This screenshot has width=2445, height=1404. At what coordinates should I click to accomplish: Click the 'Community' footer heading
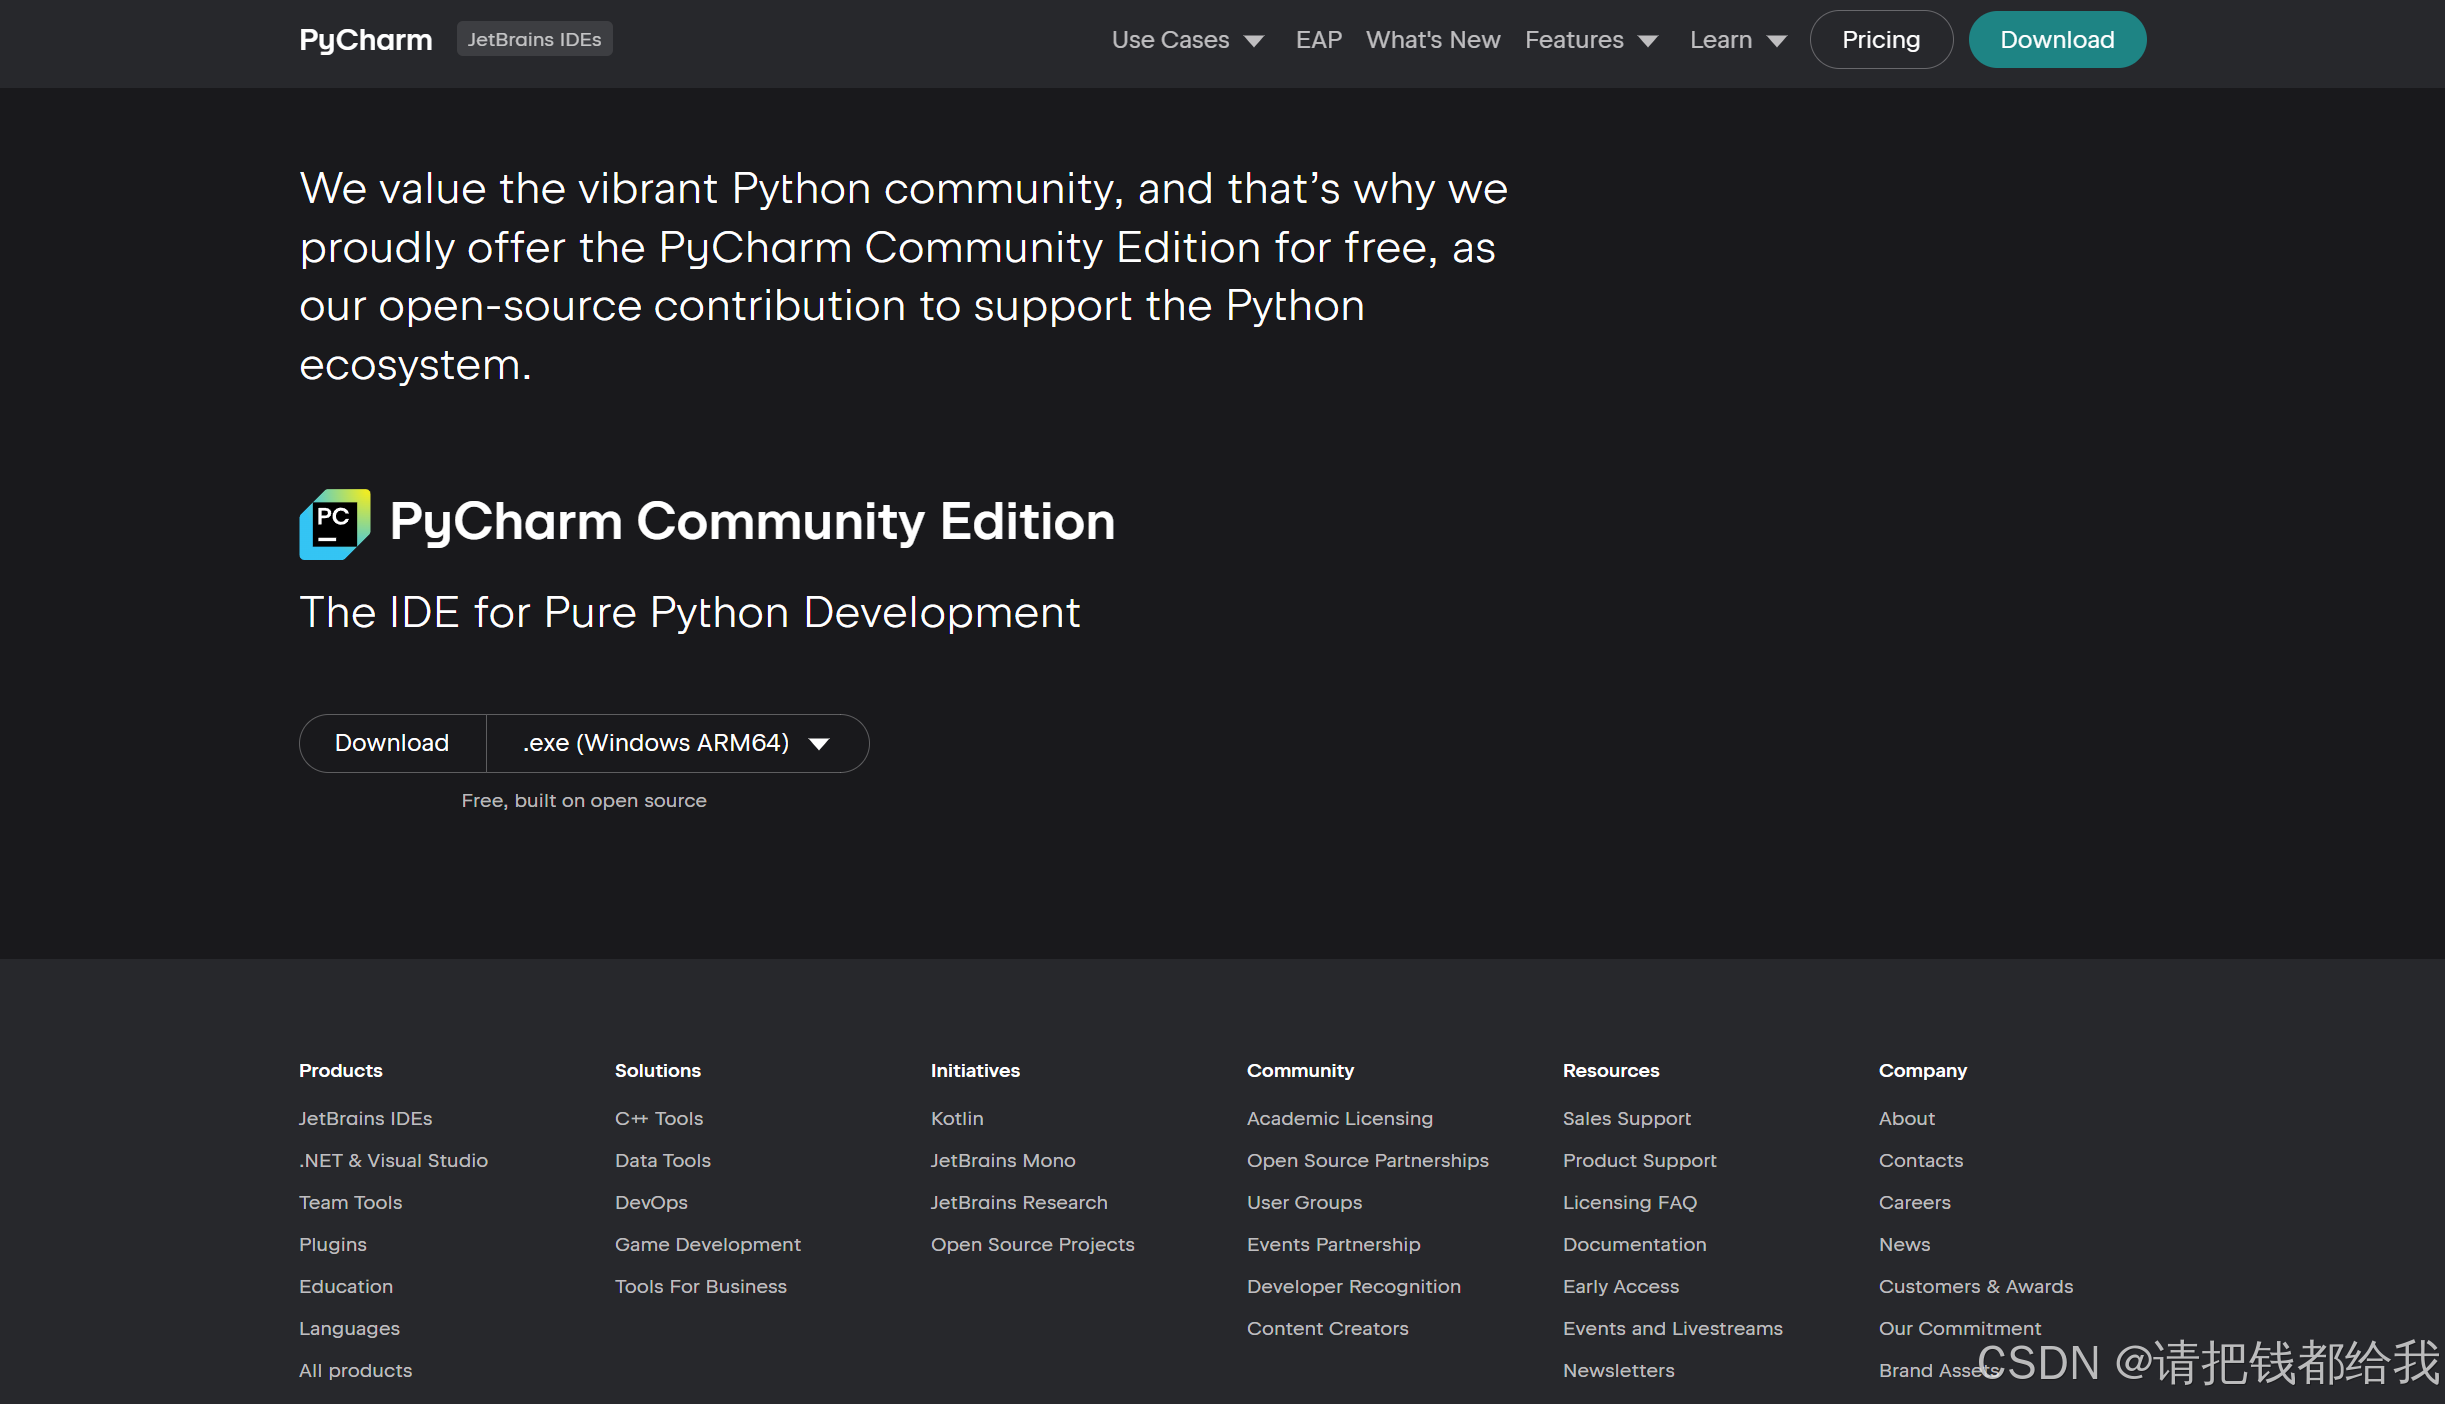tap(1300, 1070)
